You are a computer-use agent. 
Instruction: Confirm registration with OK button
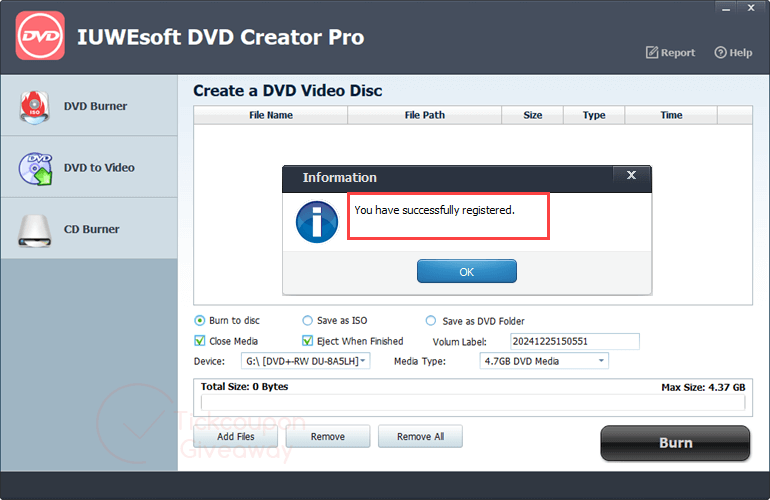(x=467, y=272)
